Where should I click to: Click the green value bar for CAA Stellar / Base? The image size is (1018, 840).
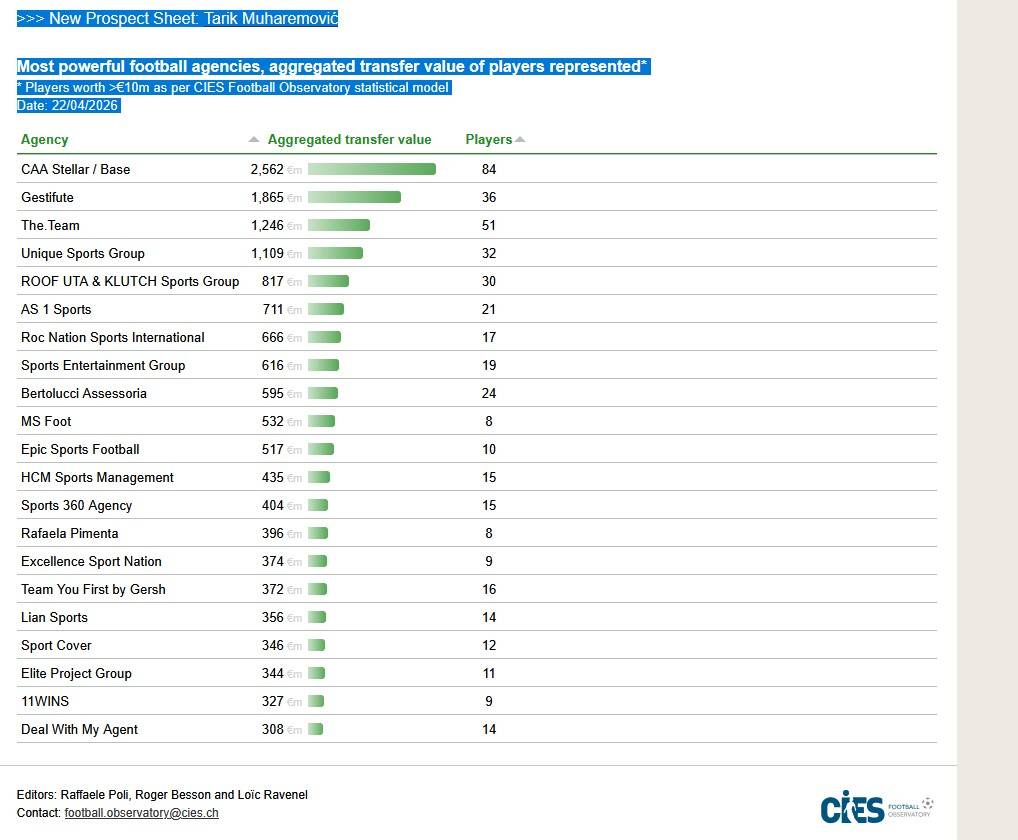coord(371,170)
